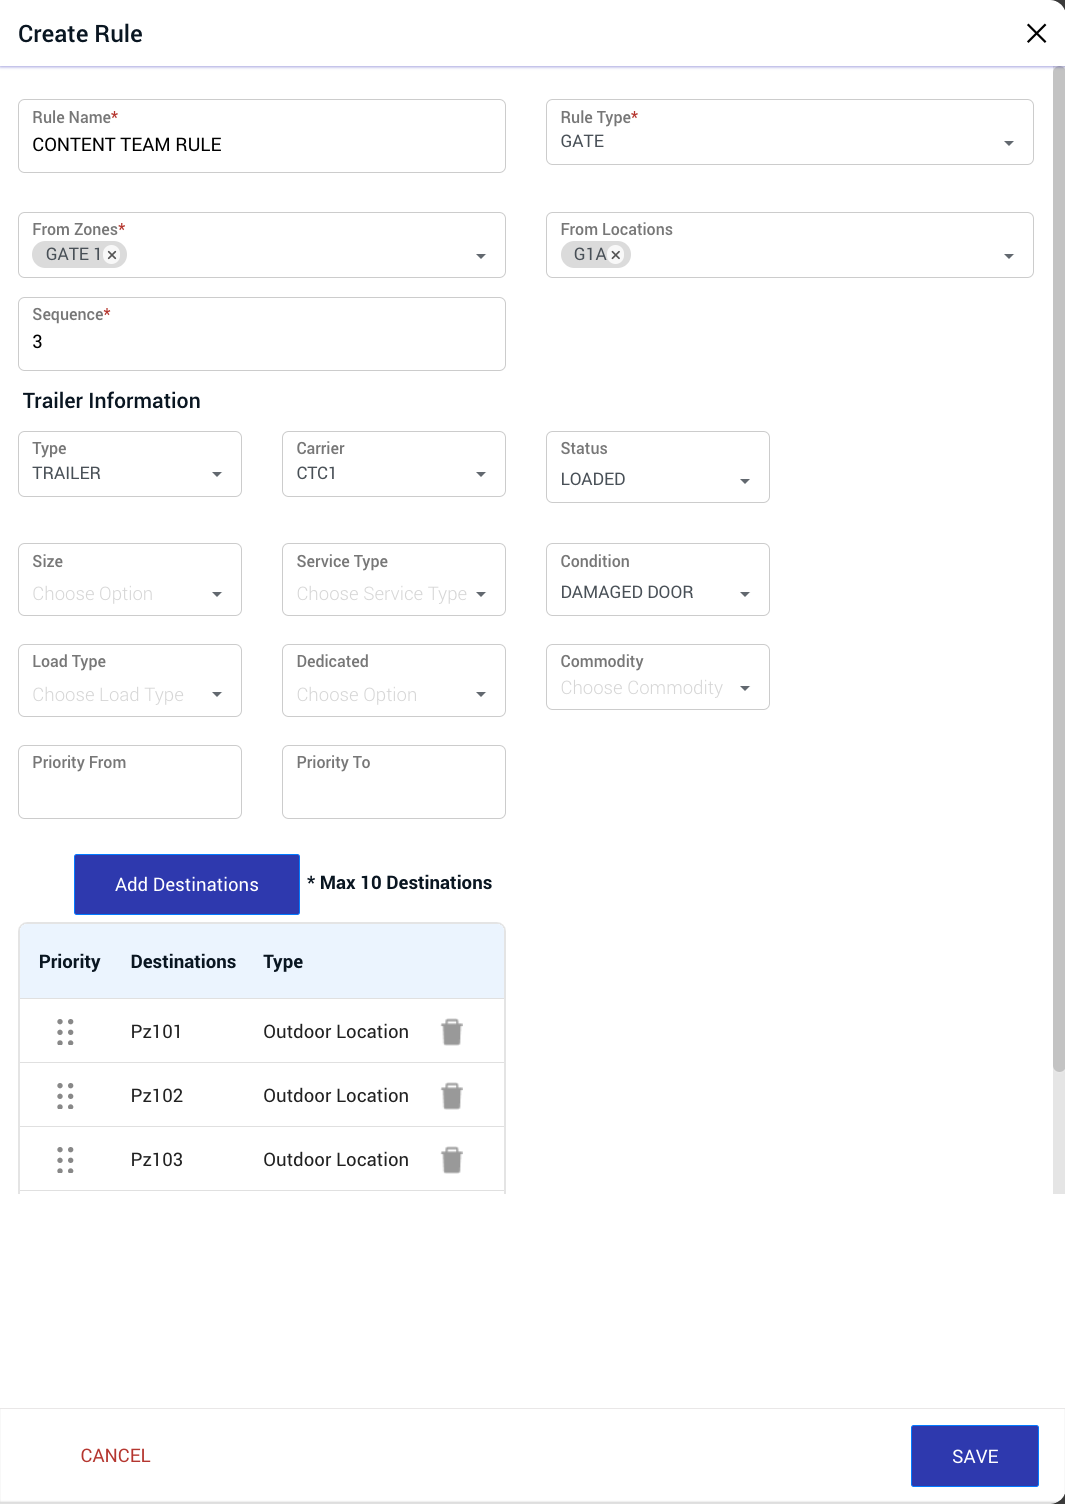Open the Status dropdown set to LOADED
The image size is (1065, 1504).
[657, 467]
